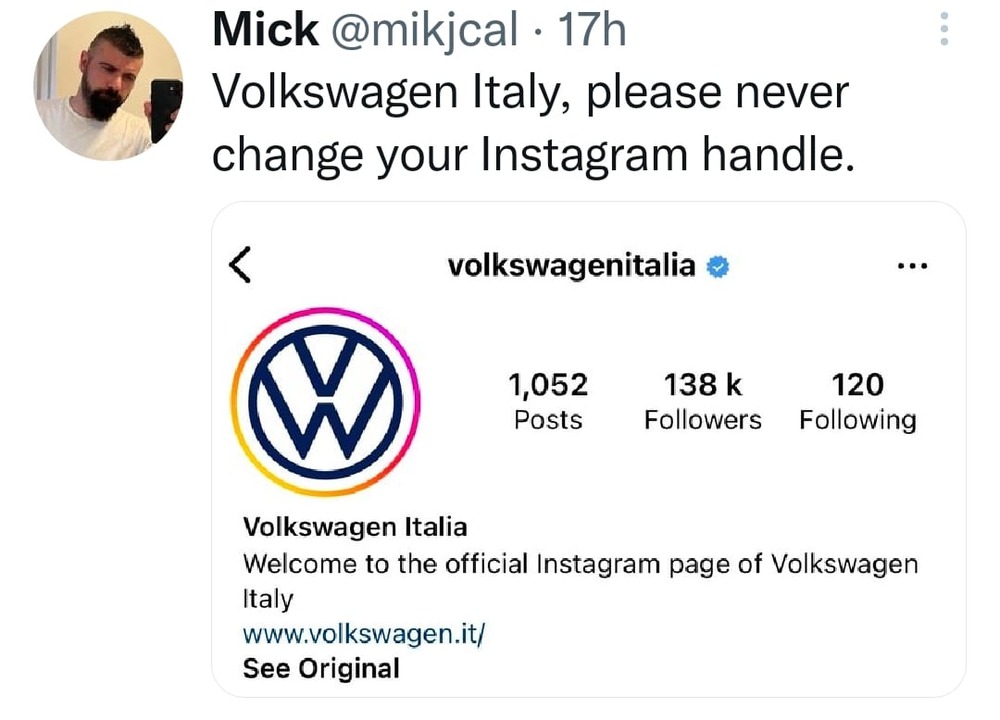Open the horizontal three-dot menu on Instagram card
The image size is (1000, 720).
913,266
